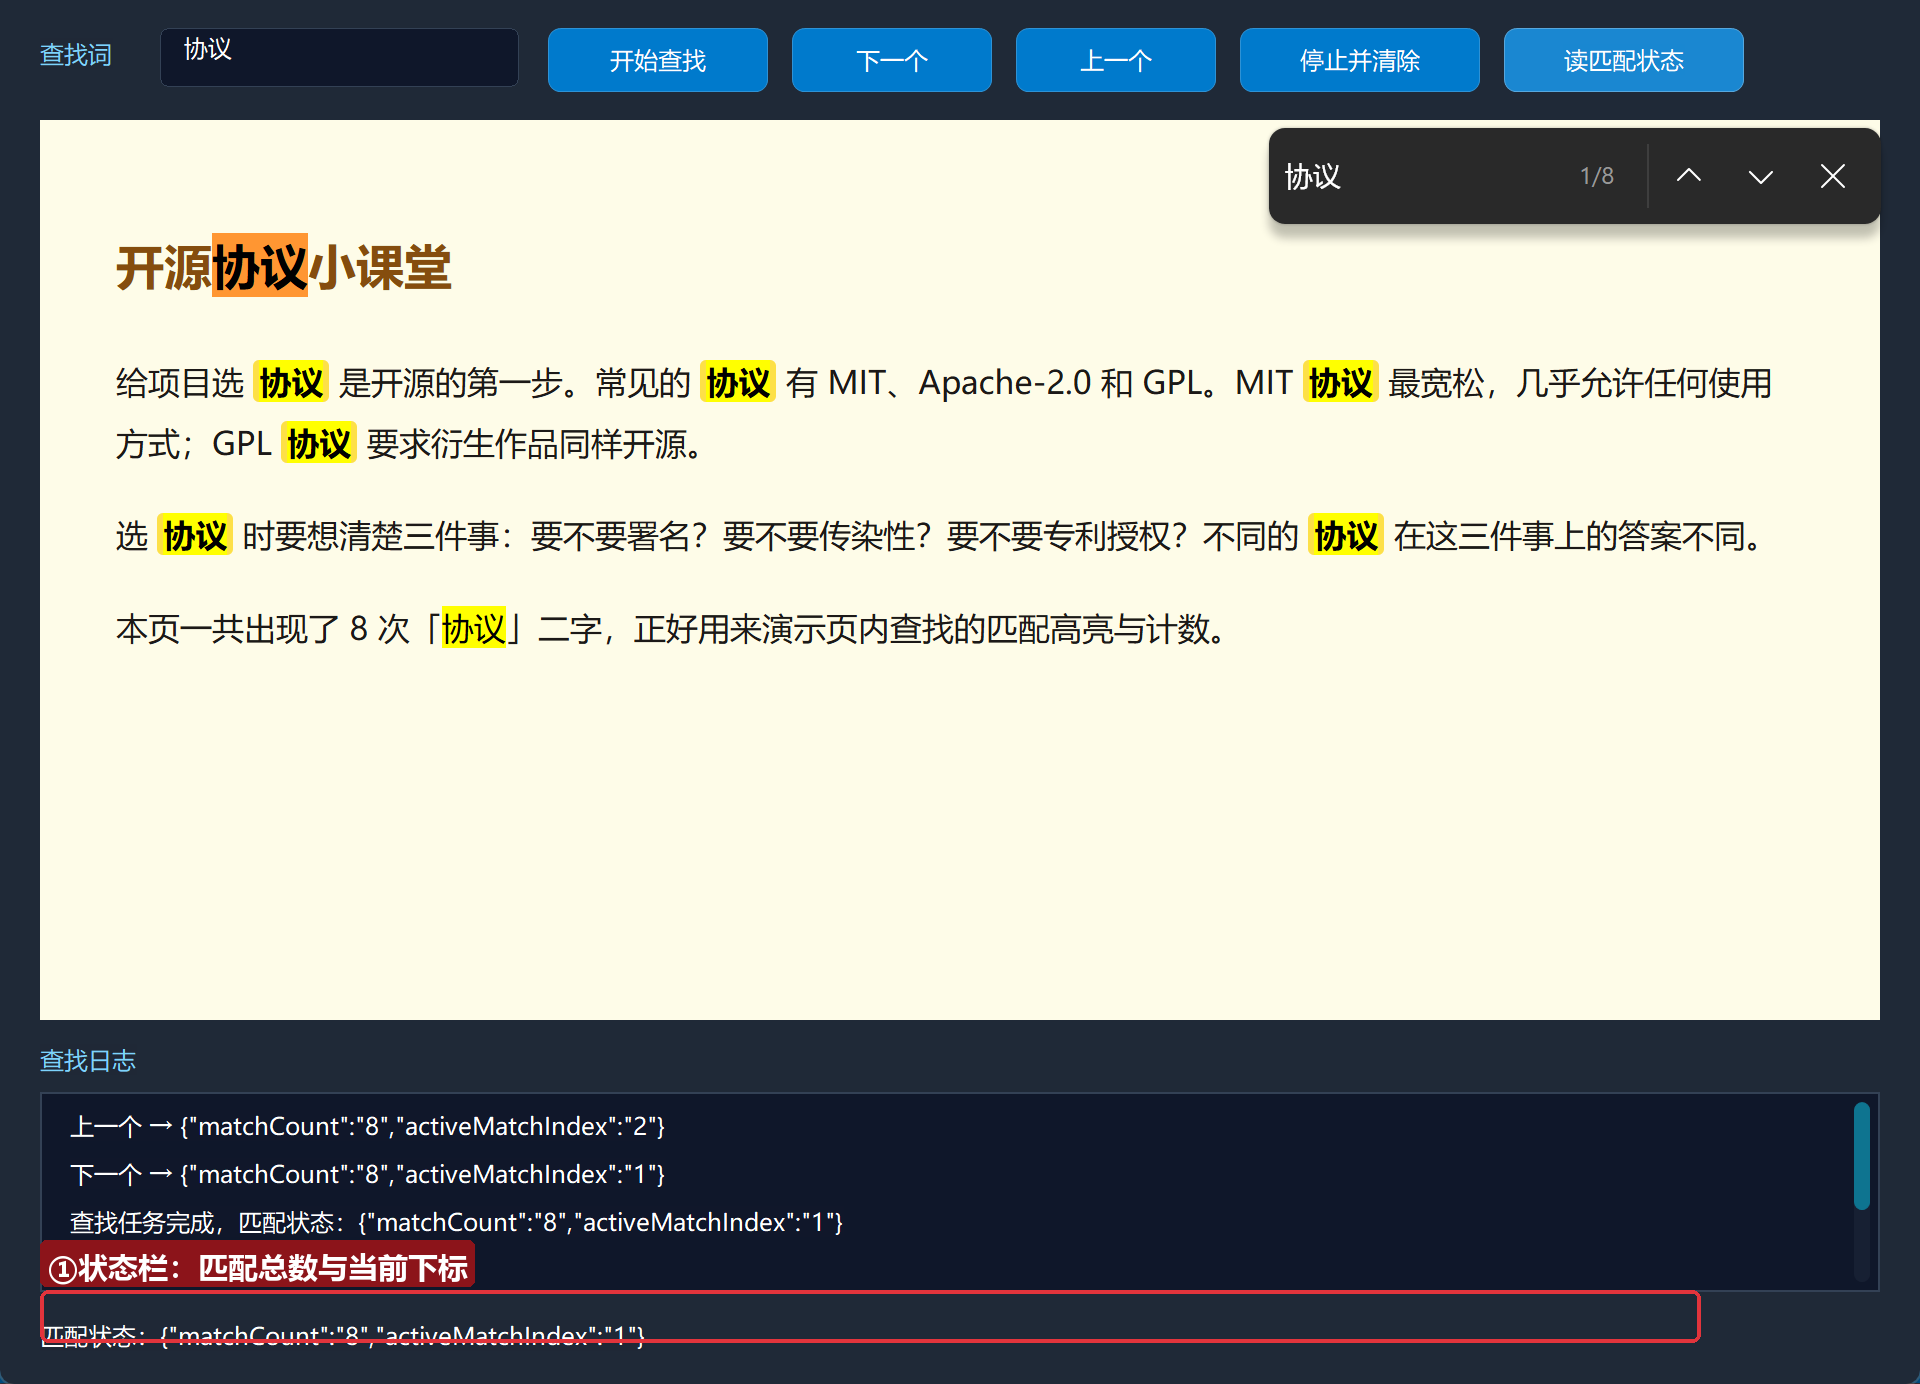Click the 查找日志 label
The width and height of the screenshot is (1920, 1384).
tap(88, 1061)
